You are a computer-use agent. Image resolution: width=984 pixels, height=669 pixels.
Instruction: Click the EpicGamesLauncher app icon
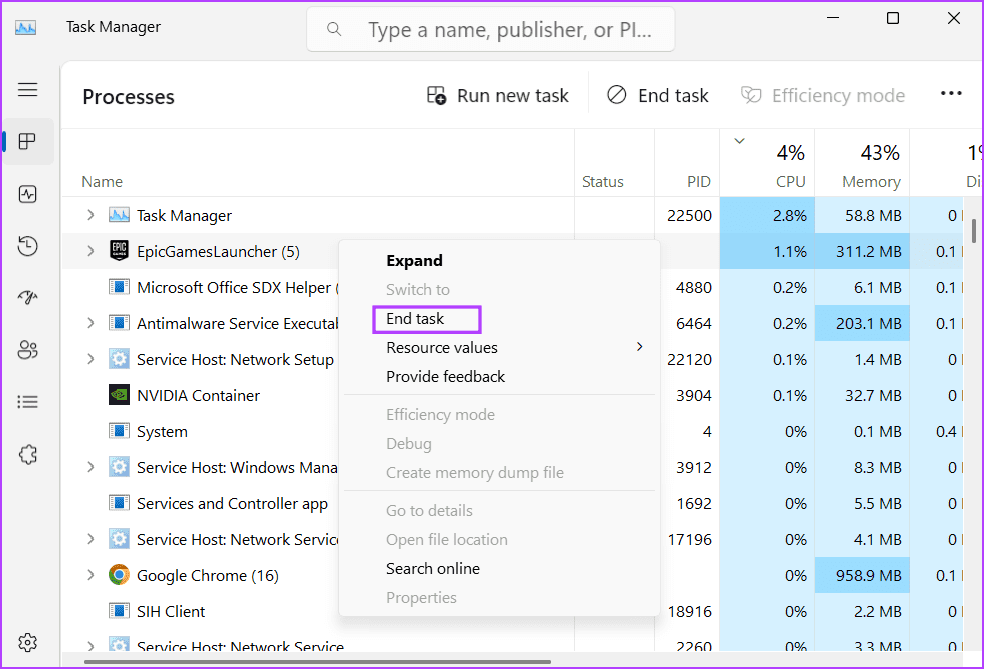(119, 250)
